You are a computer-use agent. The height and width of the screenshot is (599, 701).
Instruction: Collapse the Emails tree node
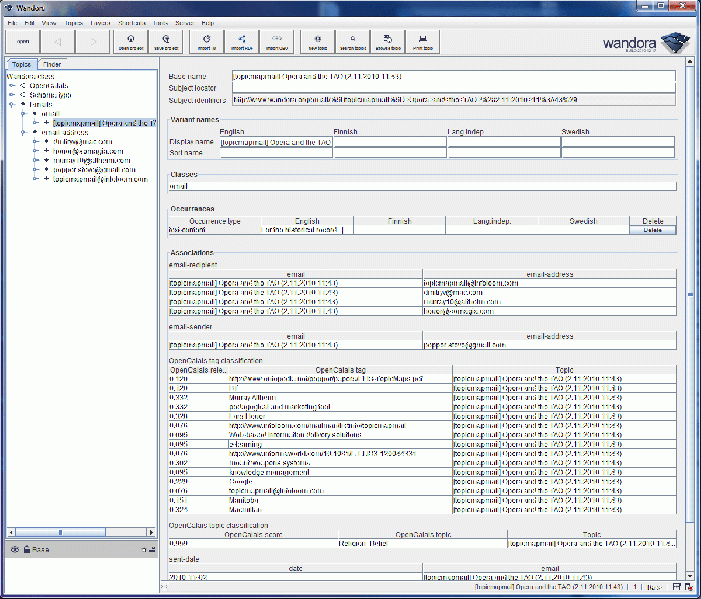pos(12,104)
